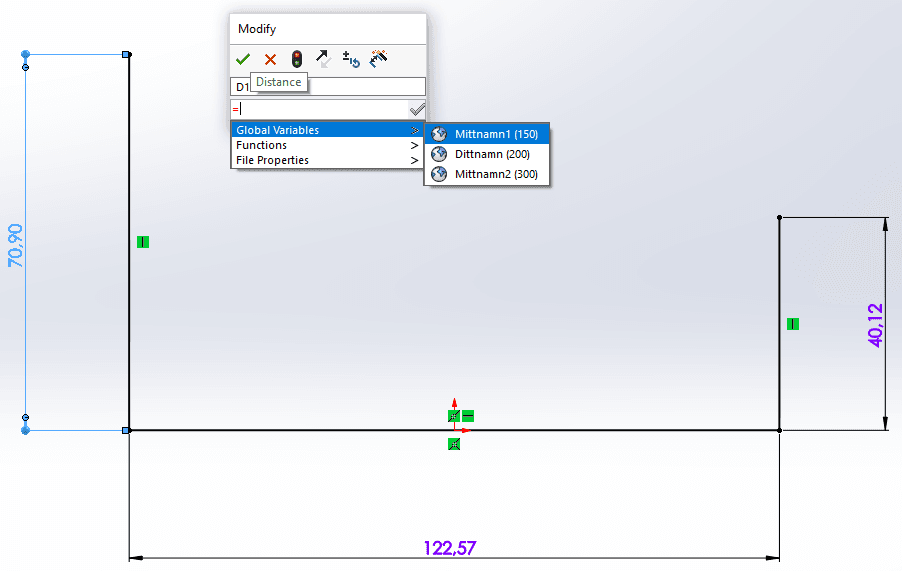Select the 122,57 horizontal dimension
Viewport: 902px width, 571px height.
[x=451, y=548]
